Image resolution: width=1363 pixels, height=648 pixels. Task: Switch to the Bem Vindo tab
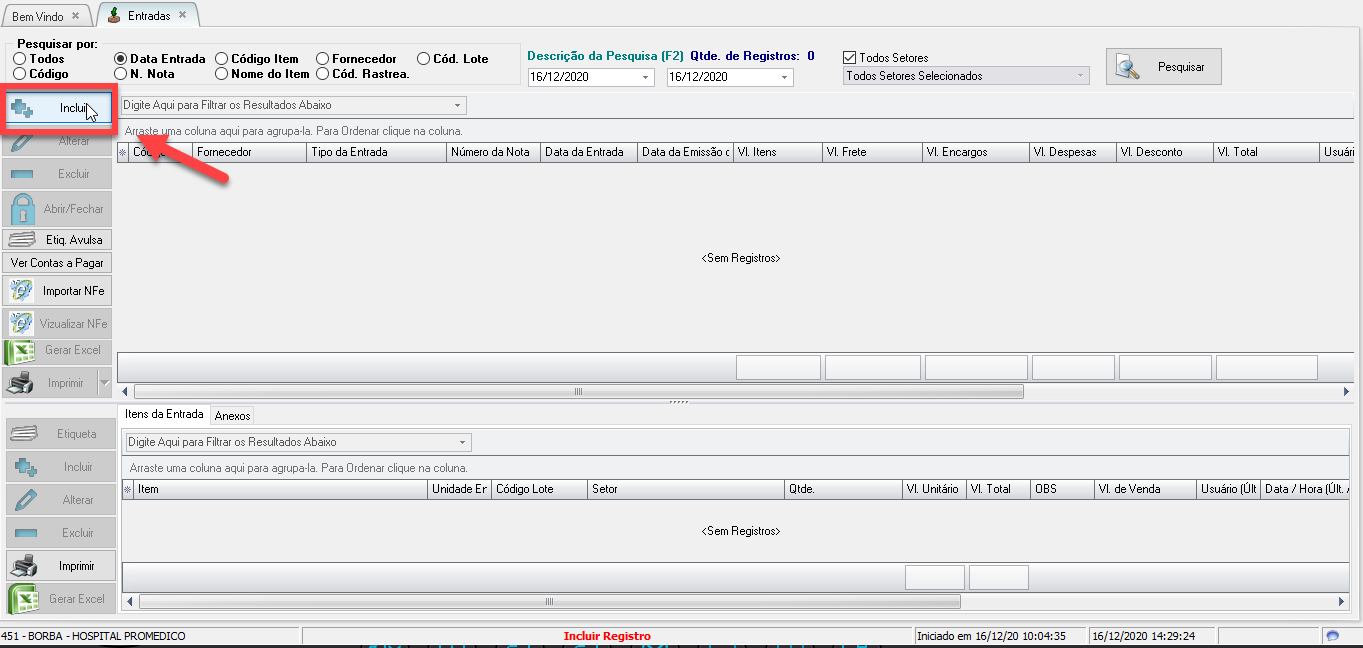coord(38,17)
